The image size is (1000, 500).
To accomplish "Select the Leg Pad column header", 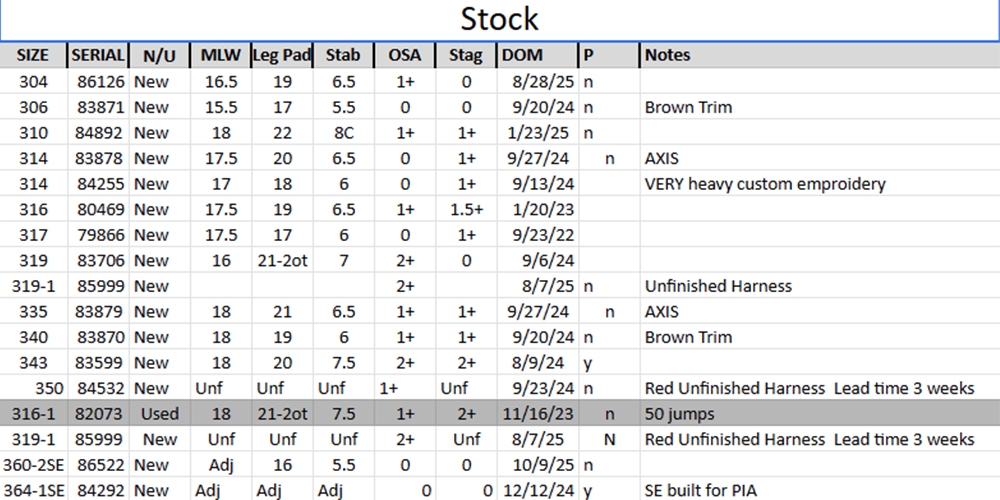I will (282, 55).
